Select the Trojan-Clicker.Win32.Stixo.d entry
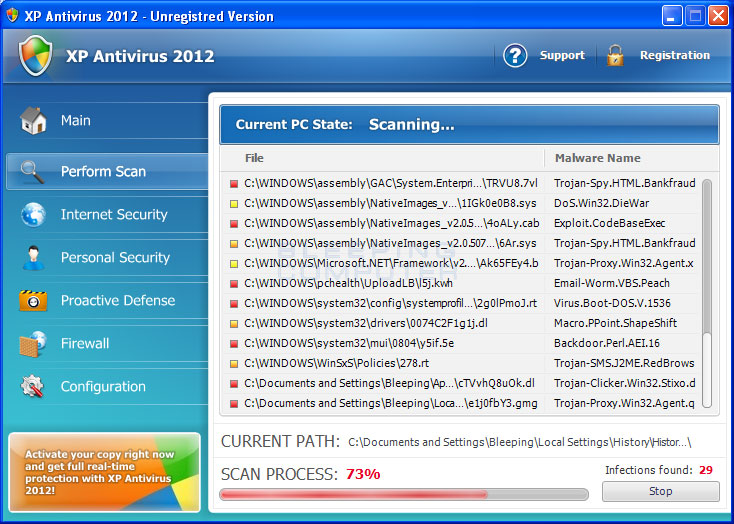734x524 pixels. click(x=624, y=384)
